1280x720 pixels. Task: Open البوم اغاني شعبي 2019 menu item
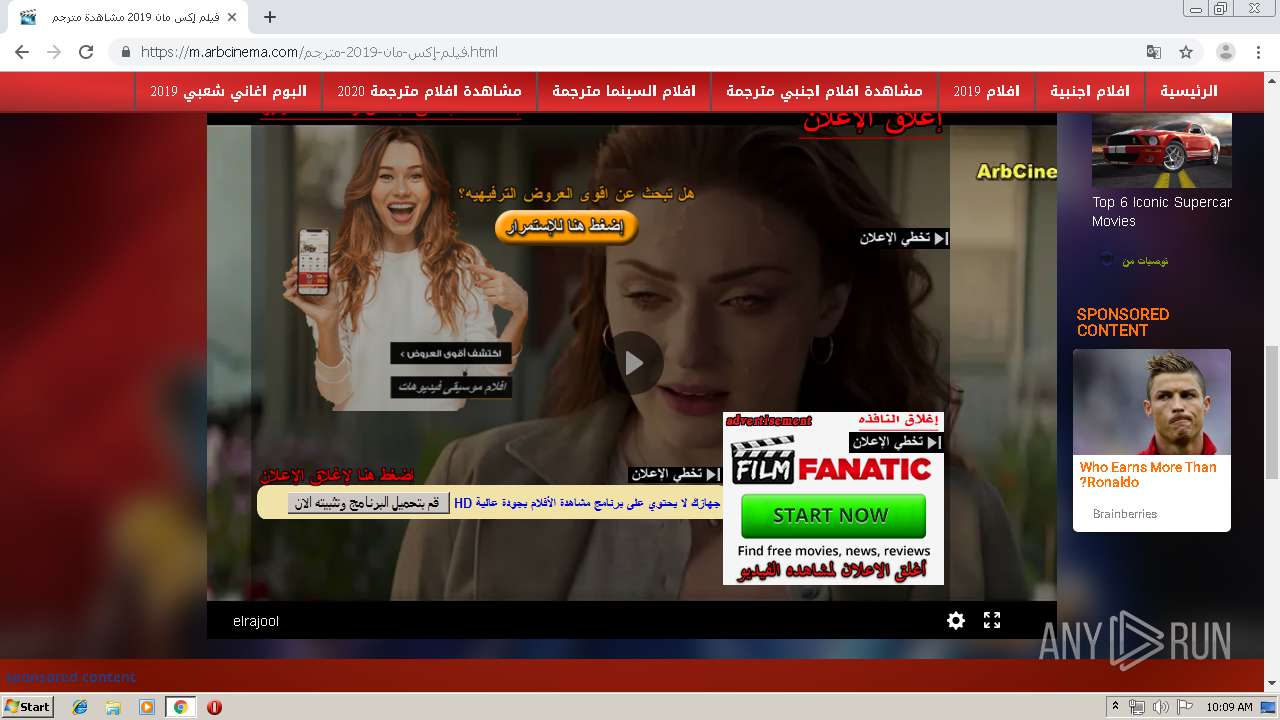[x=229, y=91]
